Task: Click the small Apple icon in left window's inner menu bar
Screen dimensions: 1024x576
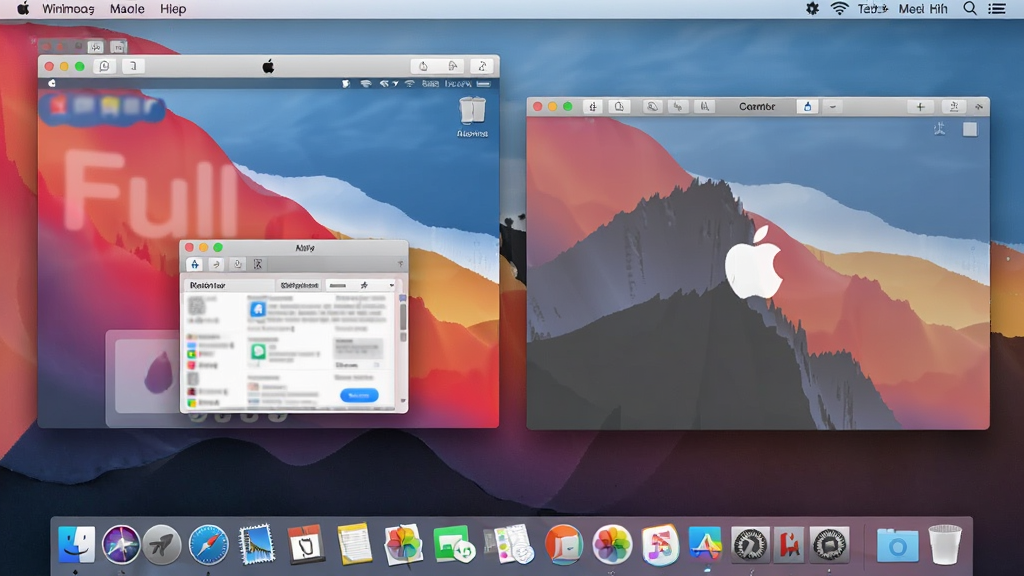Action: (52, 84)
